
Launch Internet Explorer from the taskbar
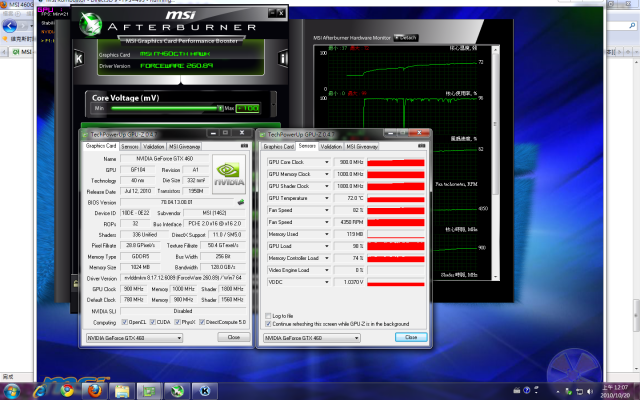pos(40,391)
